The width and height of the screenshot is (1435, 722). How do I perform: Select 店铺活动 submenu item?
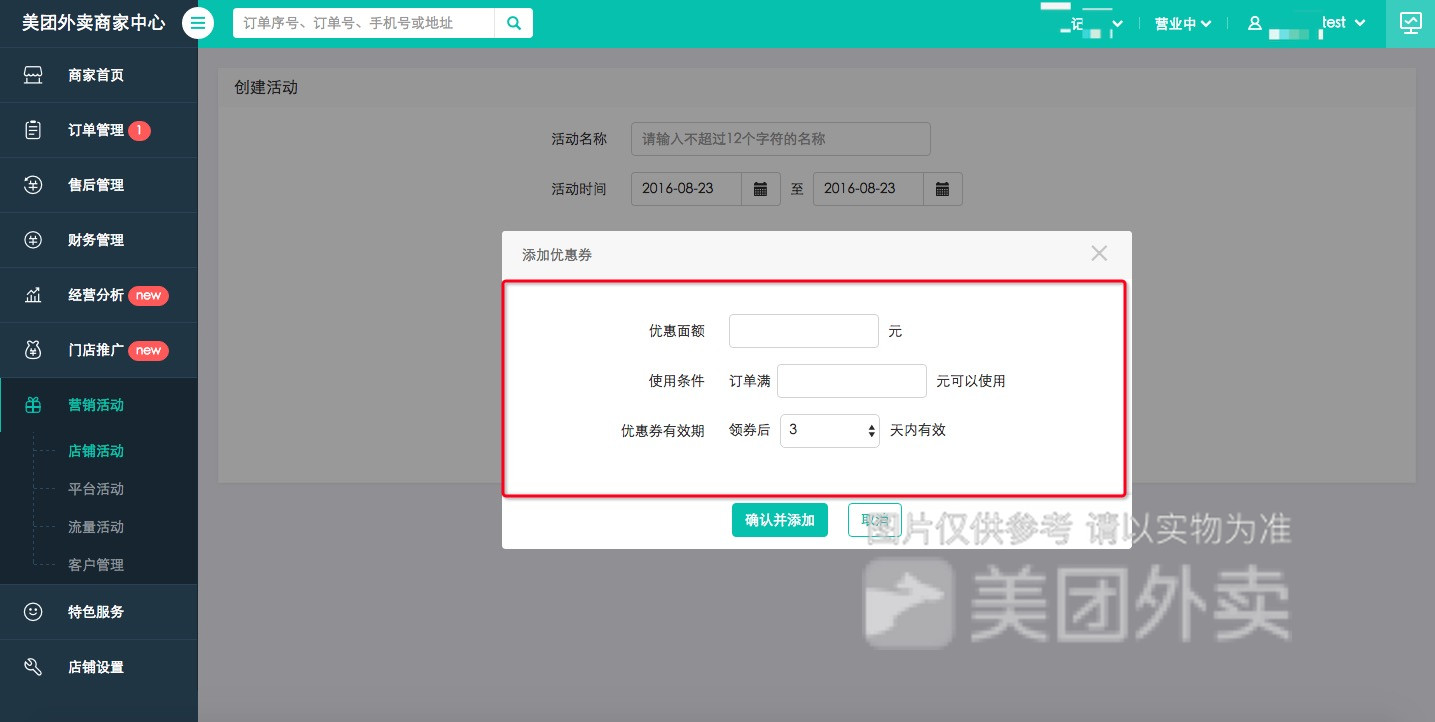(96, 451)
